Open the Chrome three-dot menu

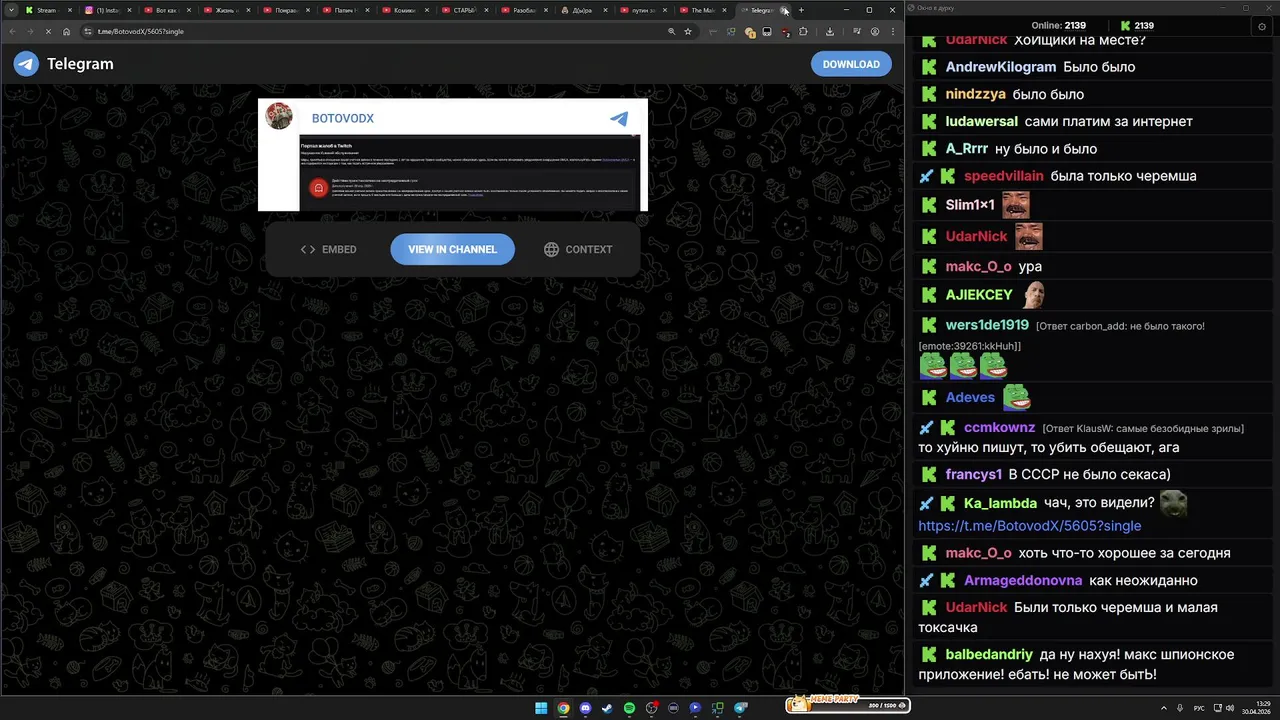892,31
